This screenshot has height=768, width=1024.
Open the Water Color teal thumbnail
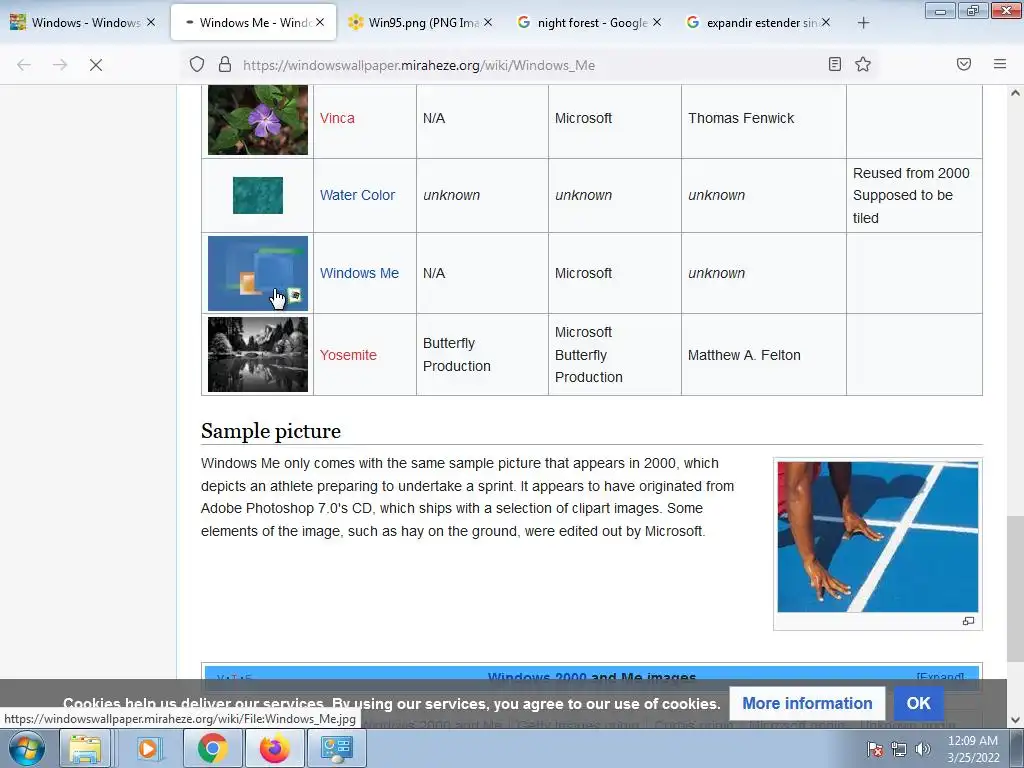tap(257, 195)
